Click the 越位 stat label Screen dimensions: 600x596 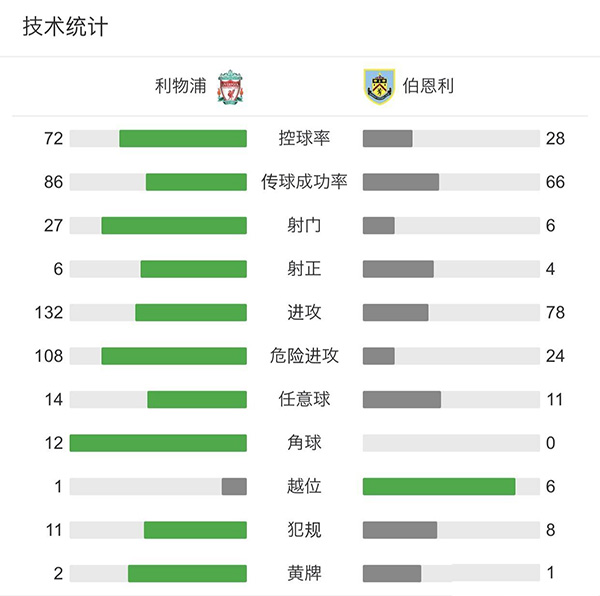(304, 486)
